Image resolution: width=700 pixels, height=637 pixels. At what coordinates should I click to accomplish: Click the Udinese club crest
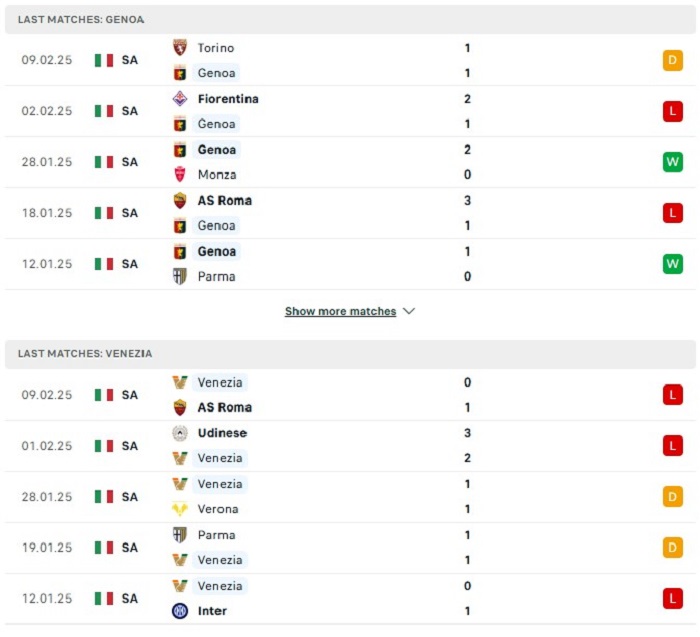tap(180, 433)
